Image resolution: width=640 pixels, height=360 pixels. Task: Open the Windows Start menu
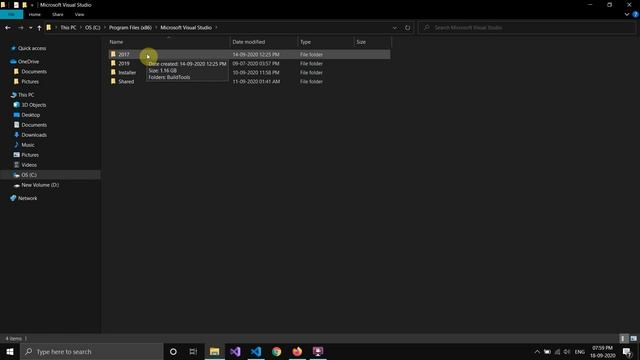(10, 351)
